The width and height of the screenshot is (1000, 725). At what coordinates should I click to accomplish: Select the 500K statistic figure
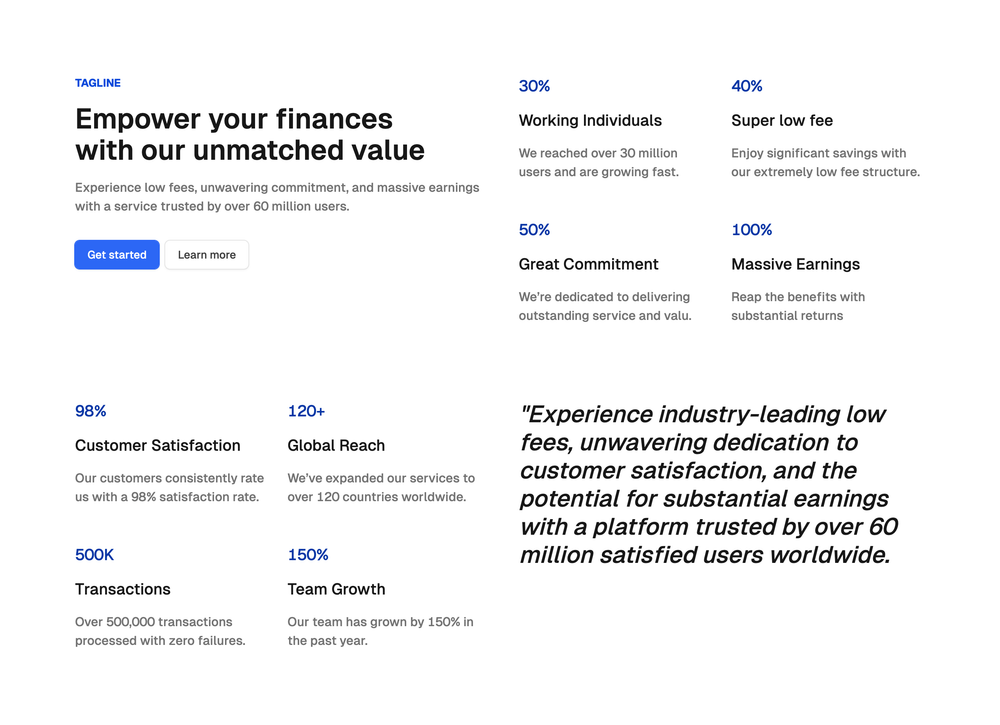[94, 555]
